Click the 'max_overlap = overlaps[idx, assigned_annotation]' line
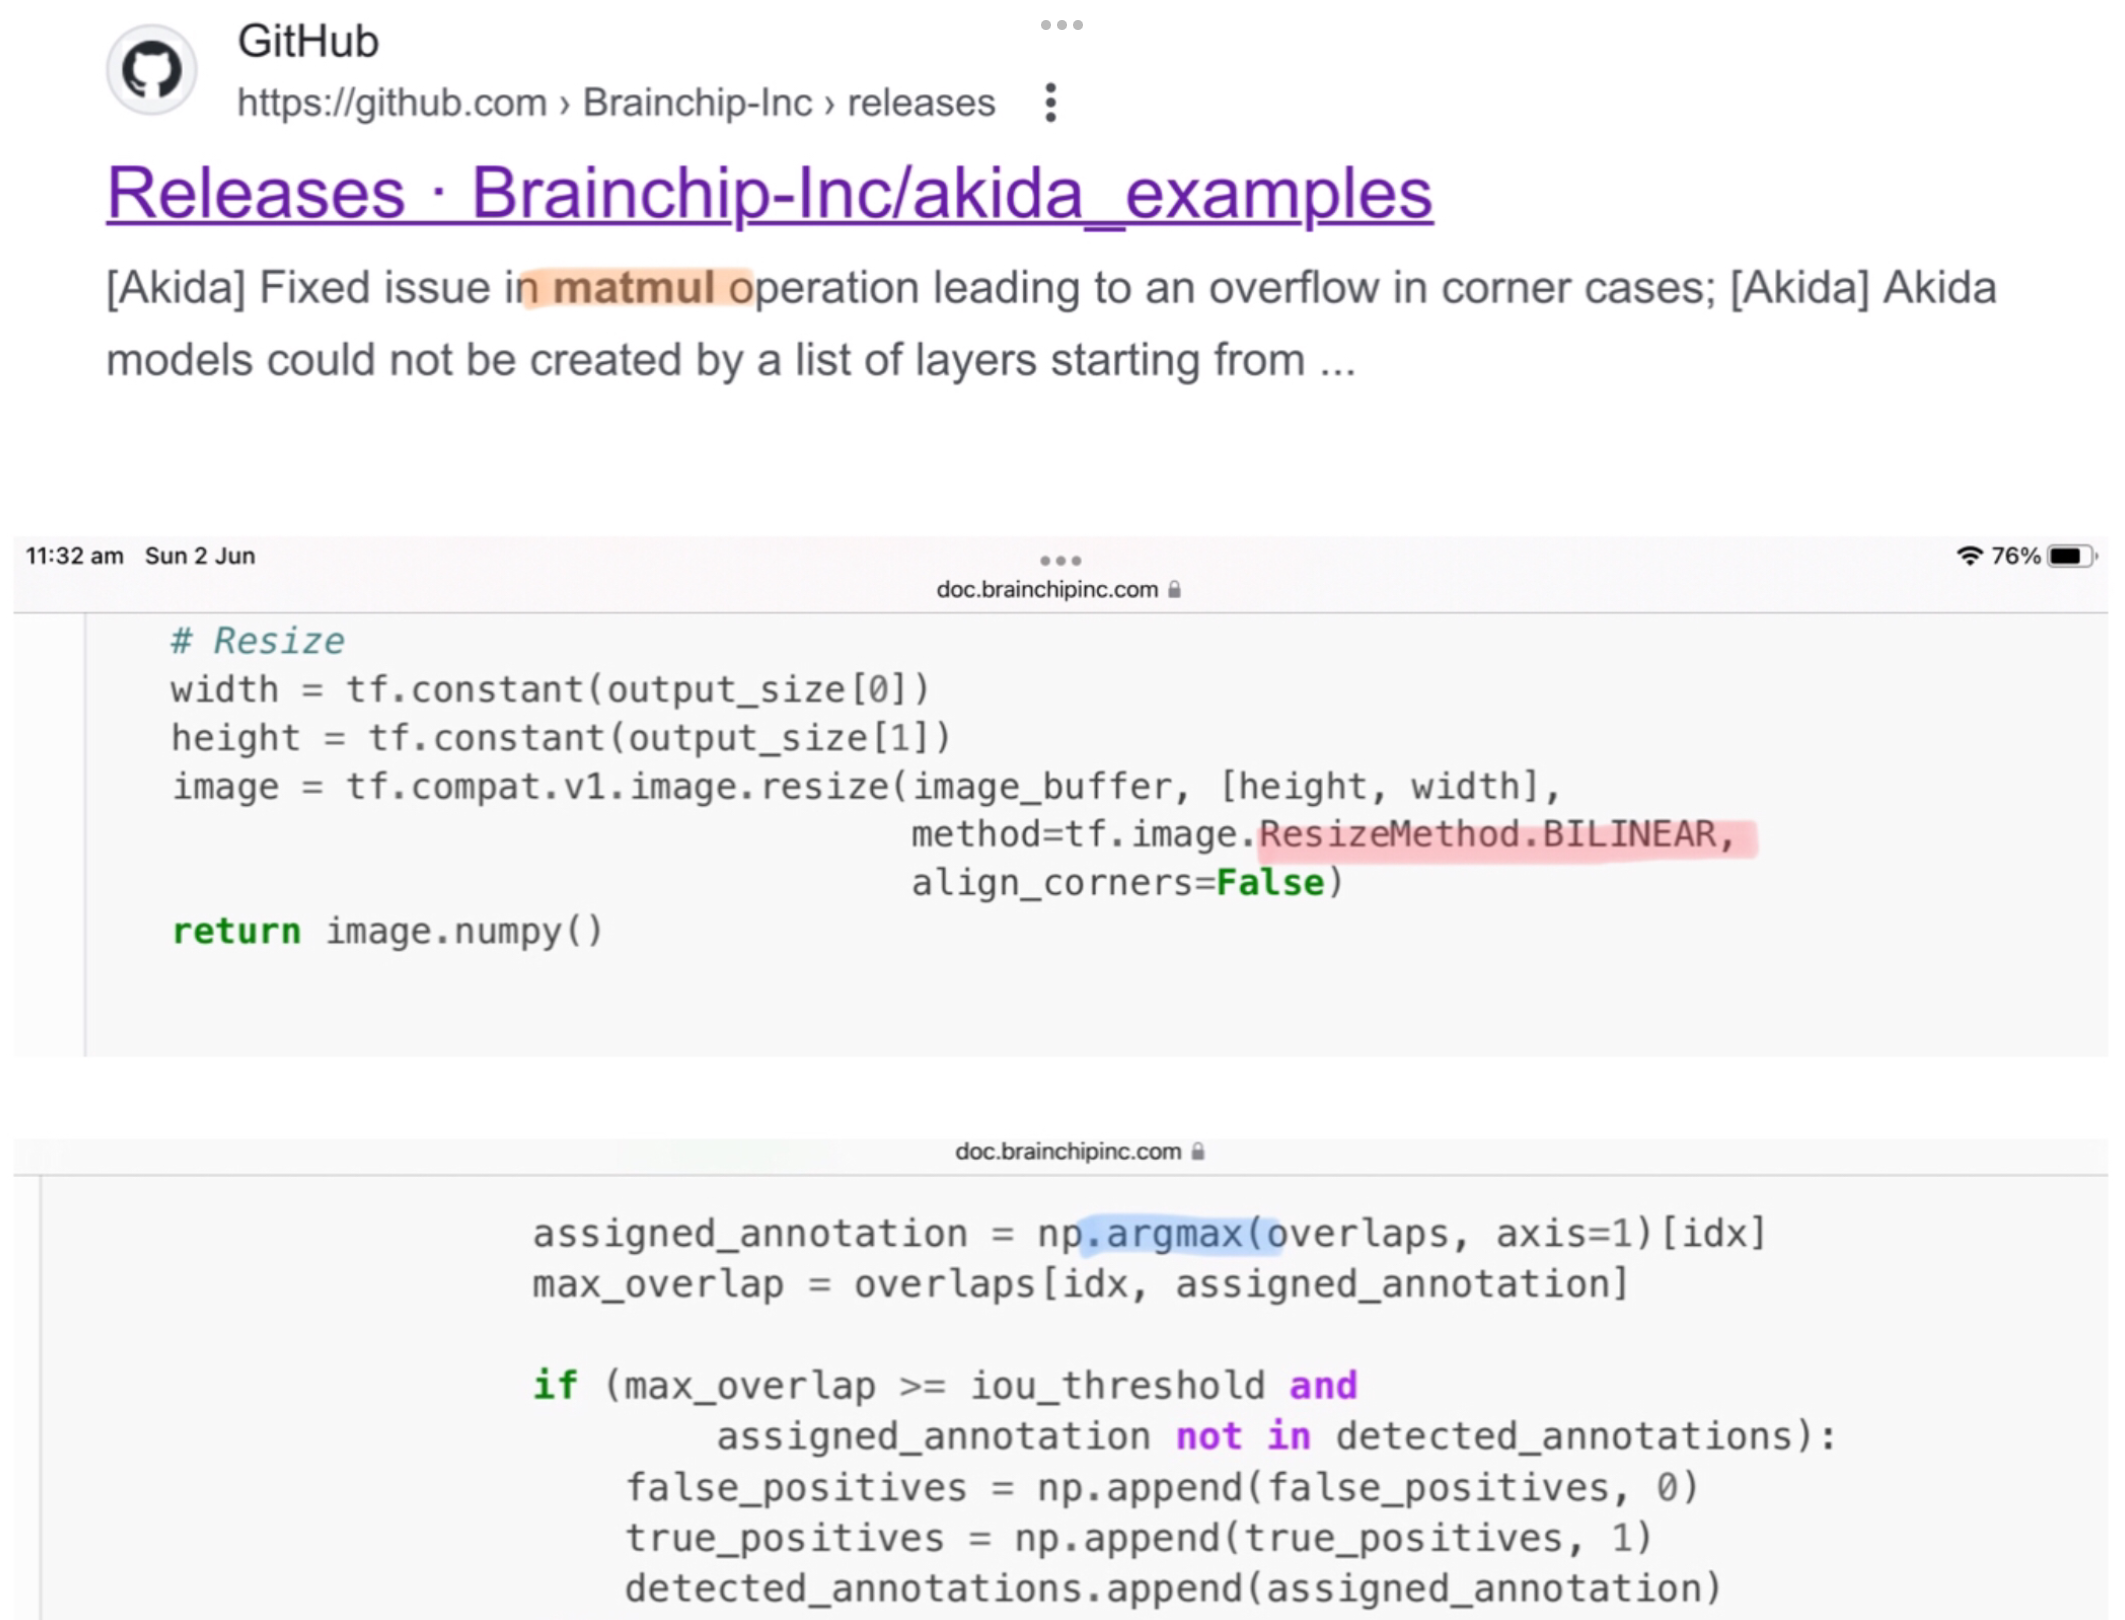 pyautogui.click(x=1081, y=1284)
